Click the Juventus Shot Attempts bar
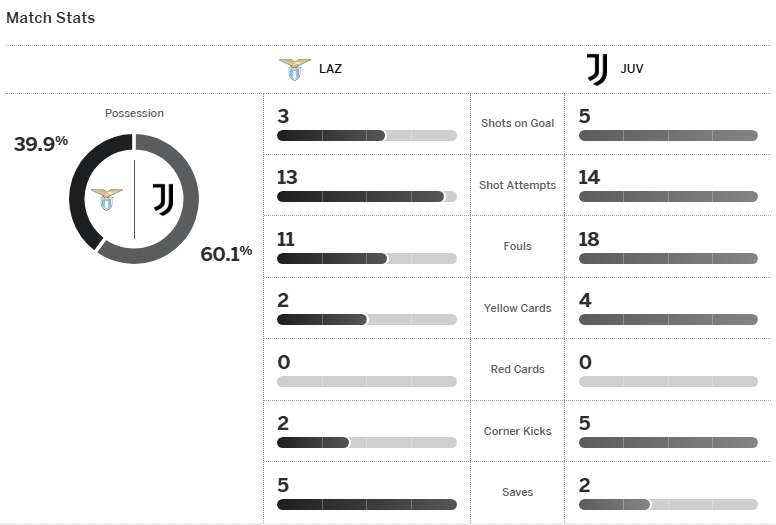The image size is (776, 525). (x=668, y=197)
